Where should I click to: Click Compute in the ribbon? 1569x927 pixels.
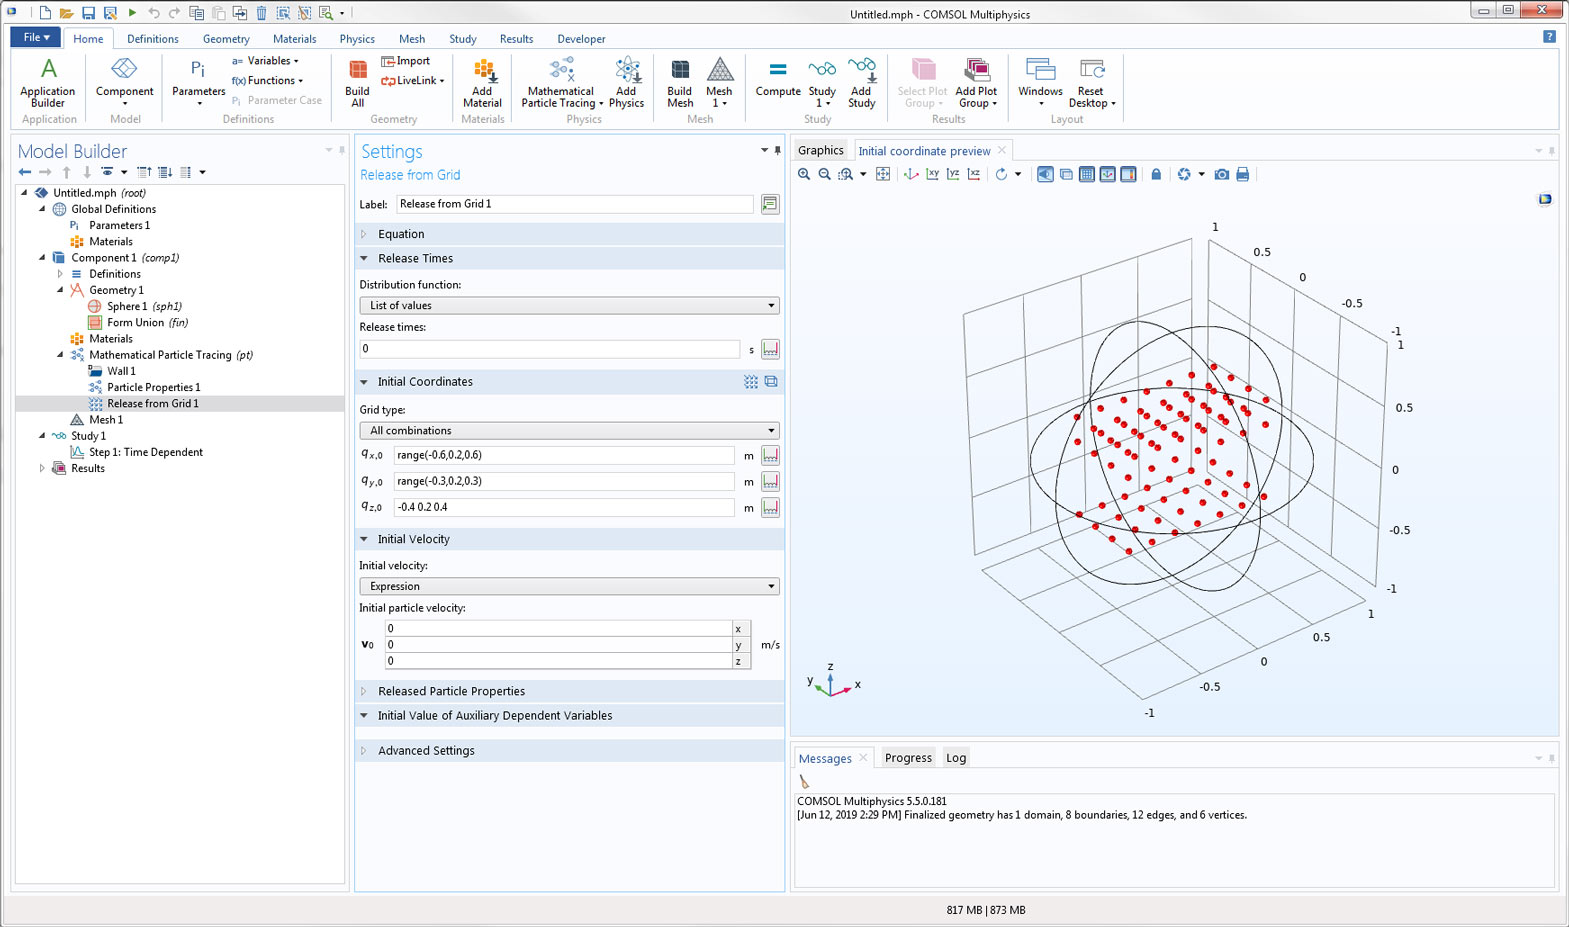coord(777,78)
